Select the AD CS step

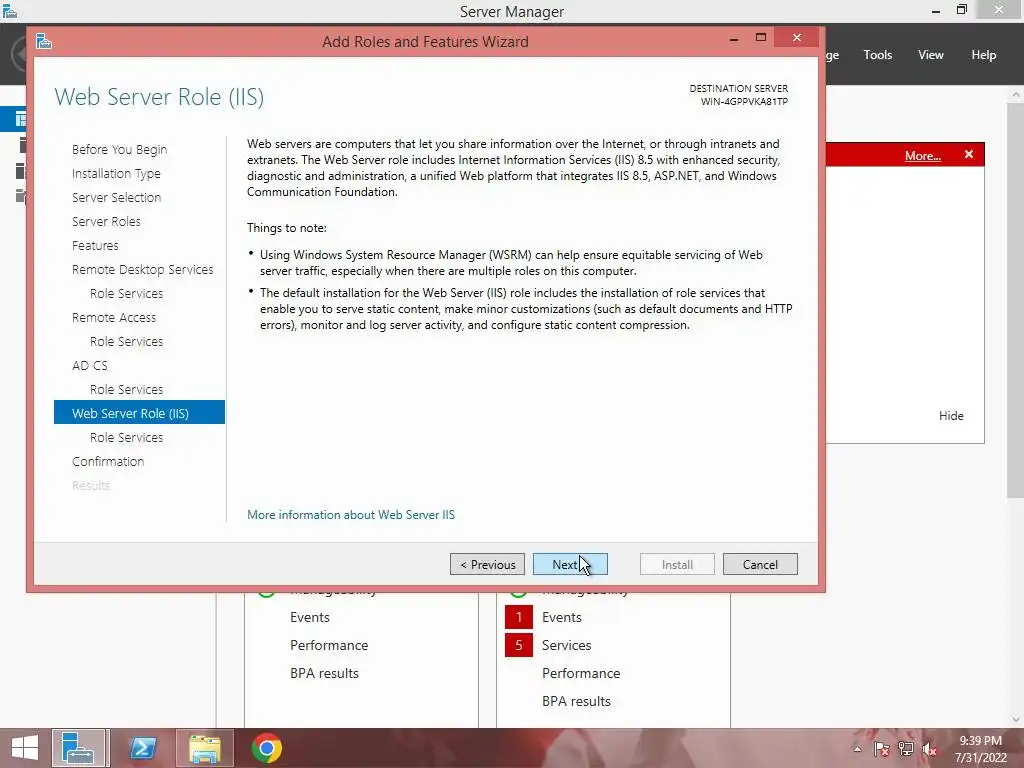click(x=90, y=366)
